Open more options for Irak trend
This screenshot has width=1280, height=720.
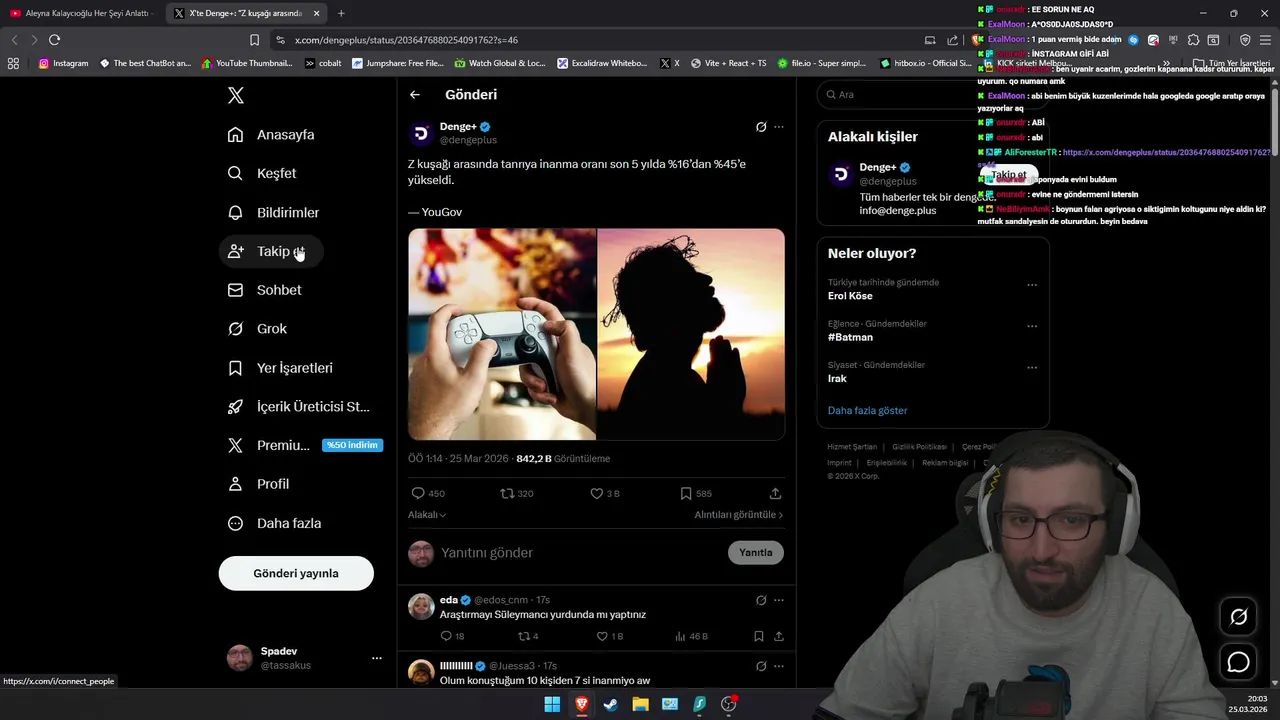coord(1032,367)
